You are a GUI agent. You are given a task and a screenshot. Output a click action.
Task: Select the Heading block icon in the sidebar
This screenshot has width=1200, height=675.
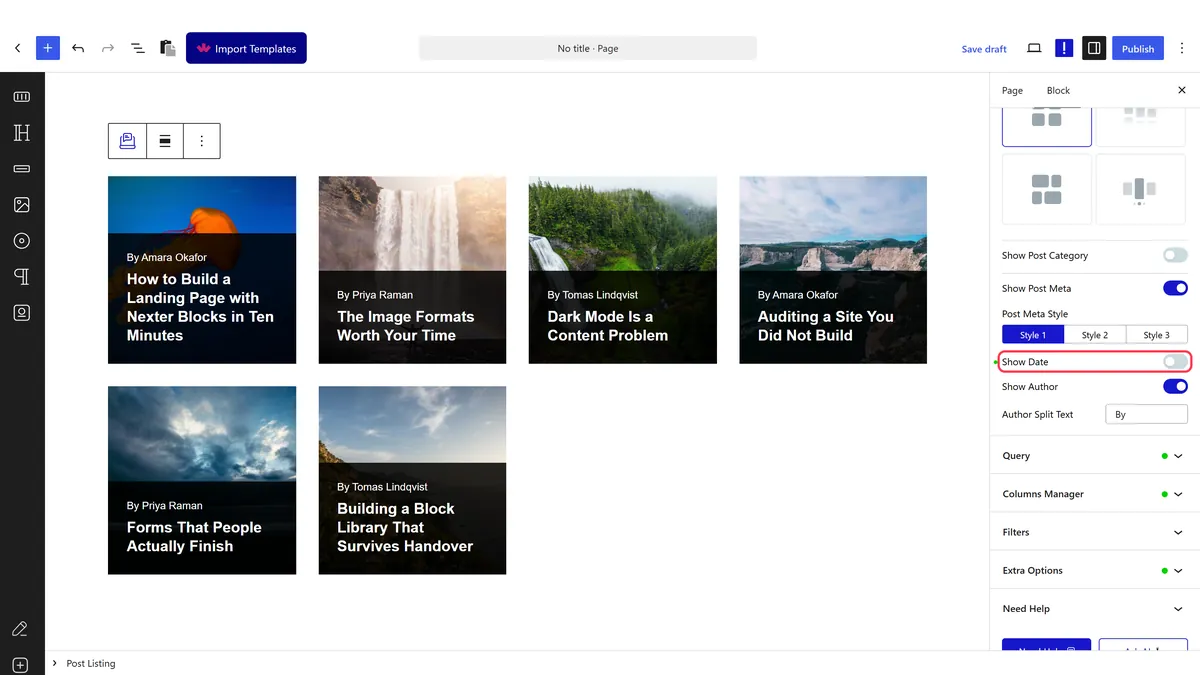[22, 133]
